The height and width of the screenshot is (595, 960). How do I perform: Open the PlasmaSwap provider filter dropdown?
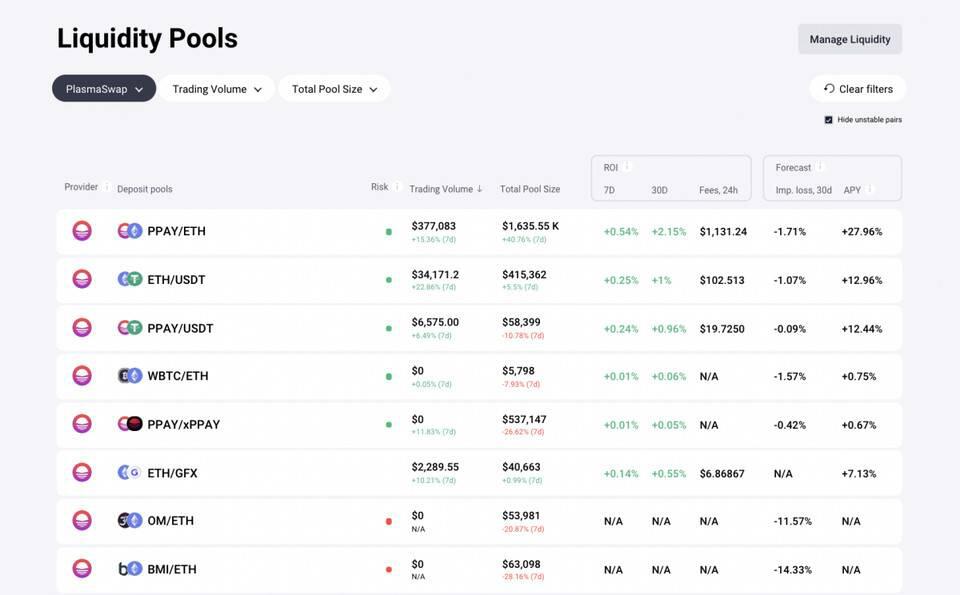pyautogui.click(x=104, y=89)
